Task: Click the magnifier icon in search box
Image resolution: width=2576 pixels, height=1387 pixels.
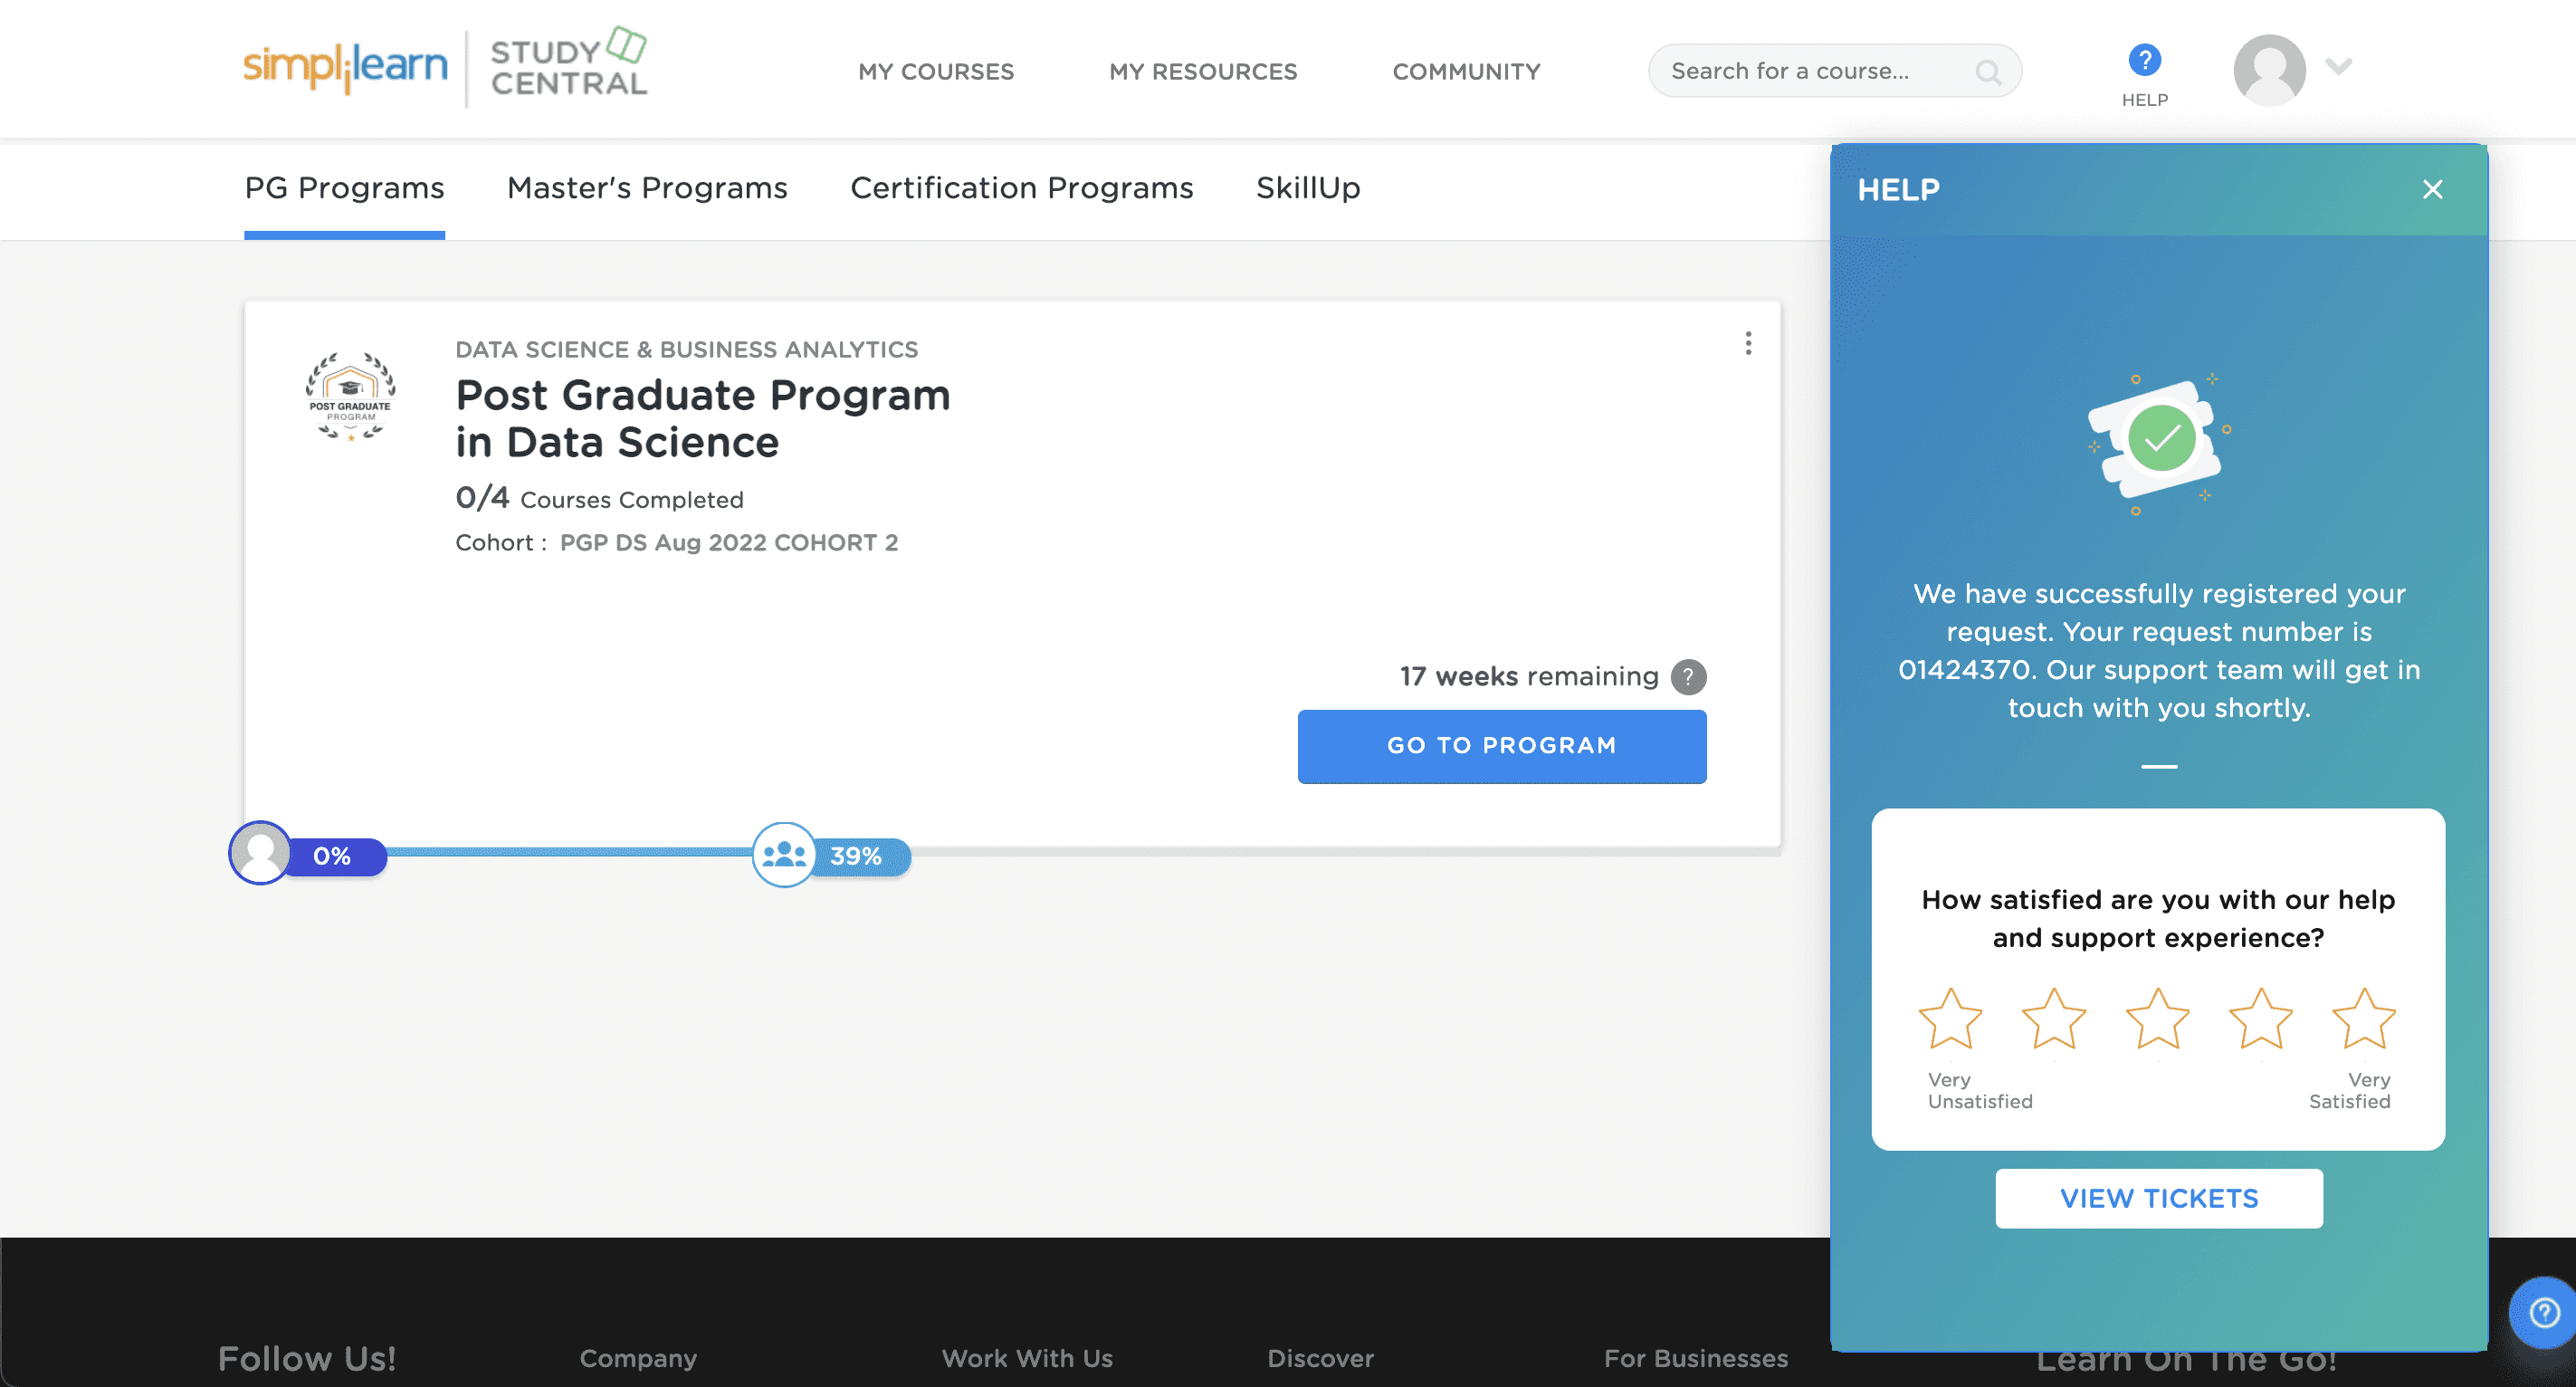Action: click(1988, 71)
